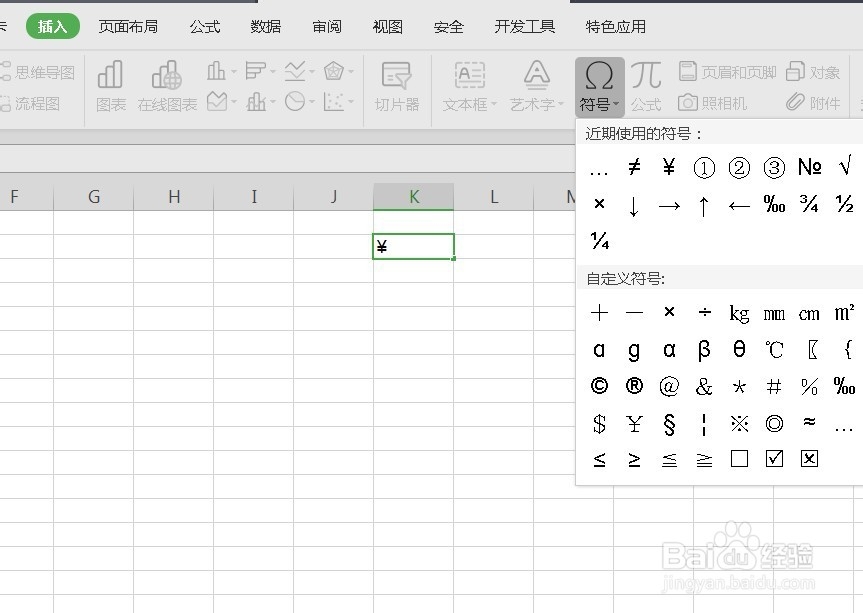The image size is (863, 613).
Task: Select column G header
Action: click(94, 197)
